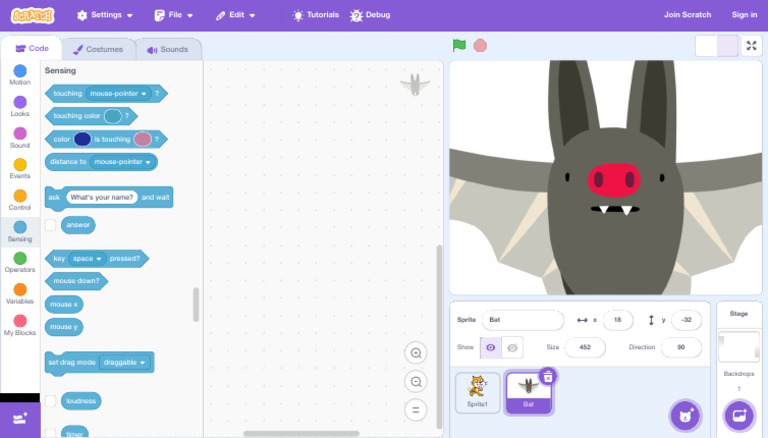Viewport: 768px width, 438px height.
Task: Expand drag mode draggable dropdown
Action: pos(124,363)
